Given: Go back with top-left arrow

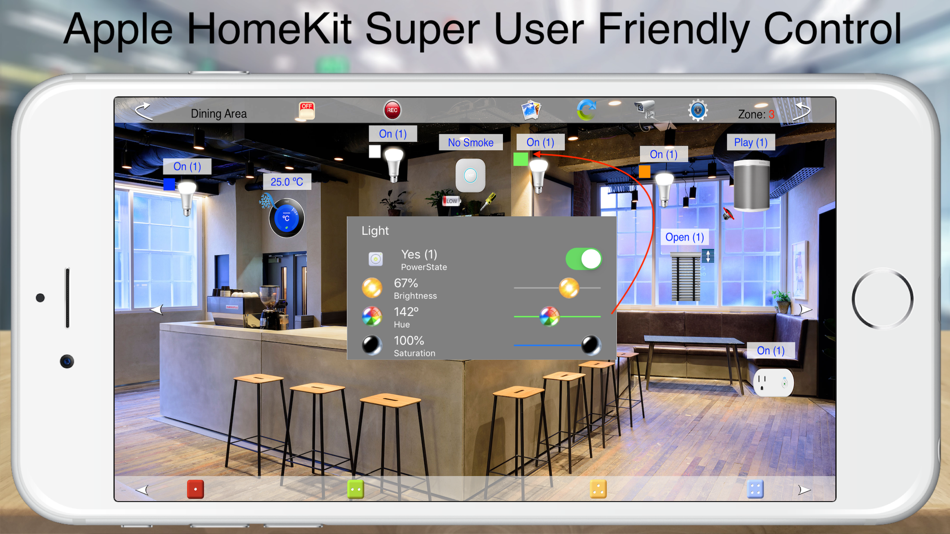Looking at the screenshot, I should (144, 111).
